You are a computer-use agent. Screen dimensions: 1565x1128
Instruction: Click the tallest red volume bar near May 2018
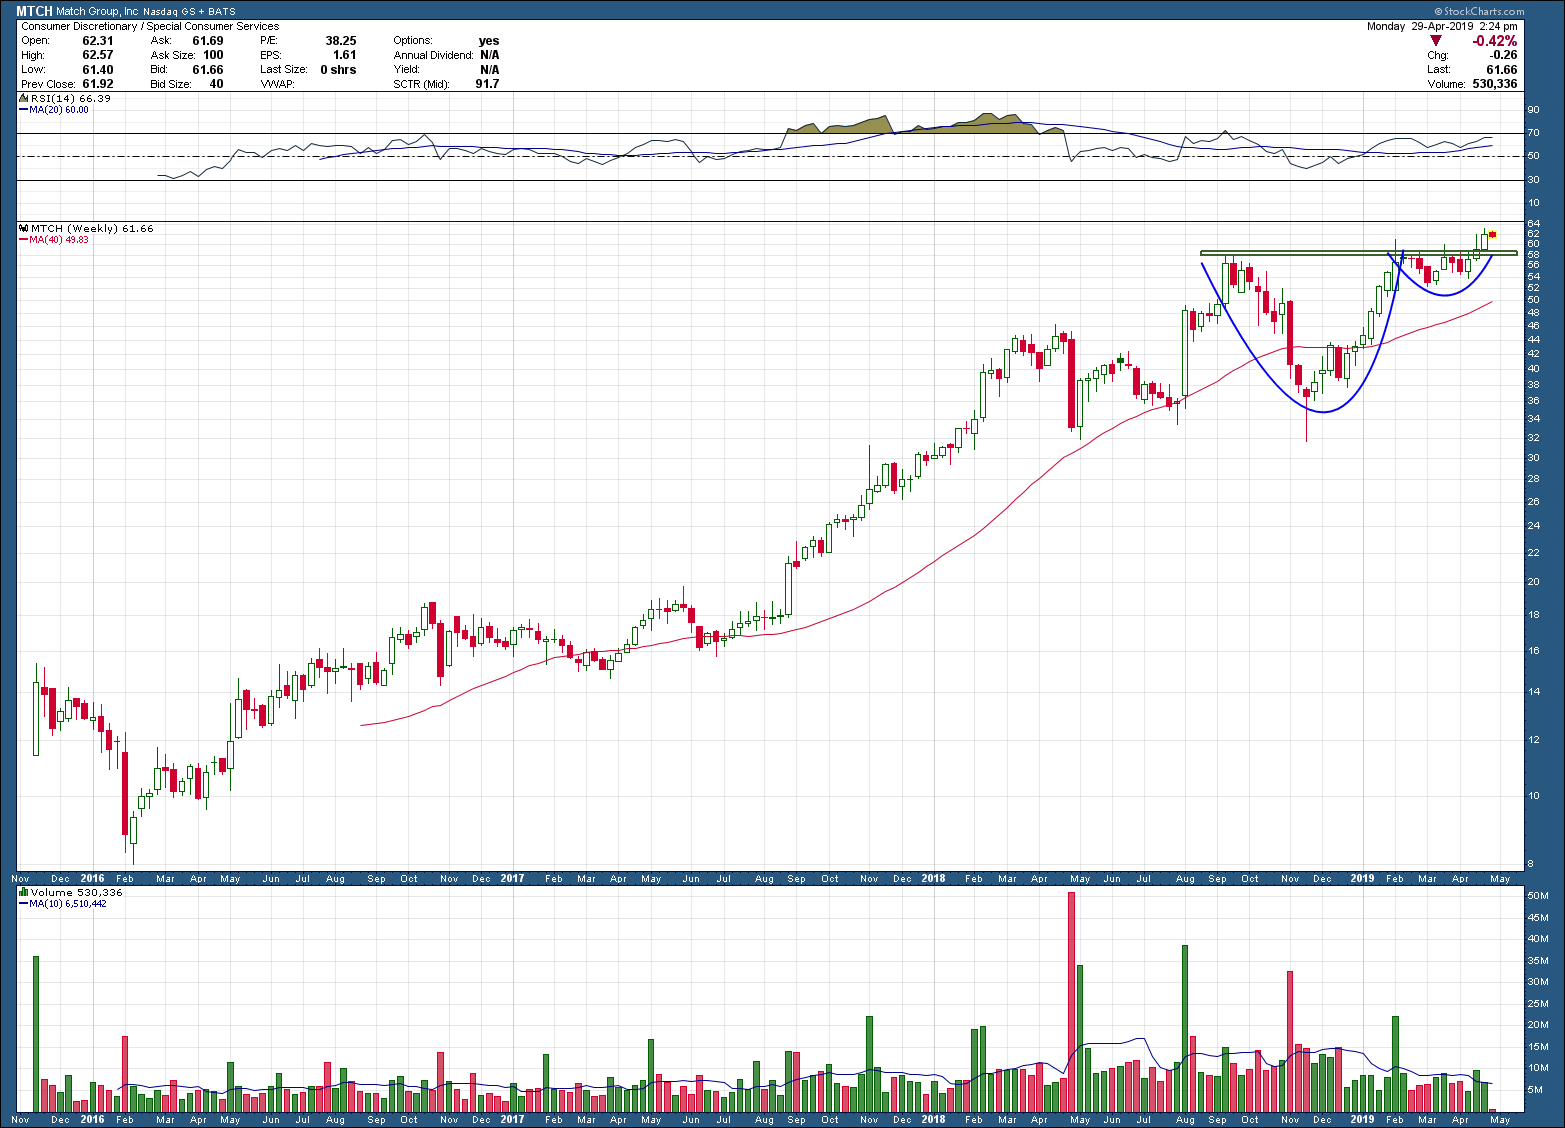pyautogui.click(x=1071, y=1002)
